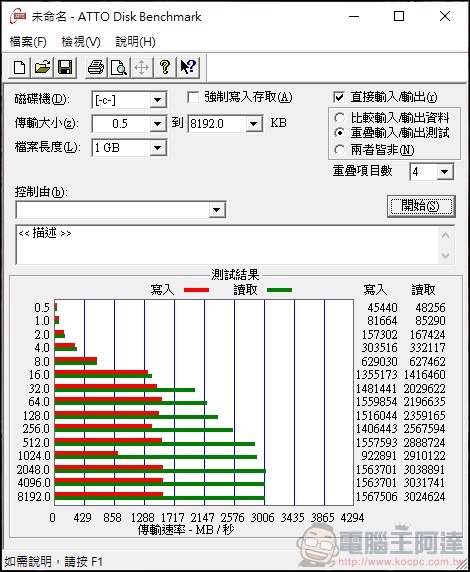Viewport: 470px width, 572px height.
Task: Uncheck the 直接輸入/輸出 checkbox
Action: tap(339, 97)
